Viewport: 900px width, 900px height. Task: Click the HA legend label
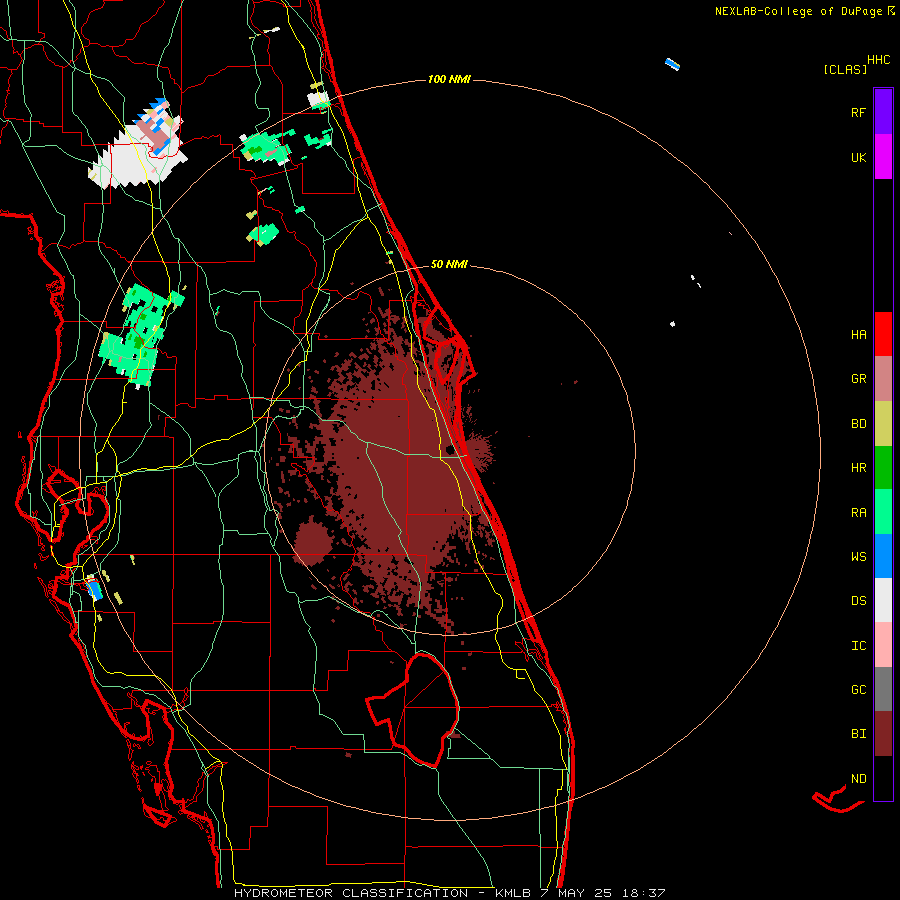859,335
